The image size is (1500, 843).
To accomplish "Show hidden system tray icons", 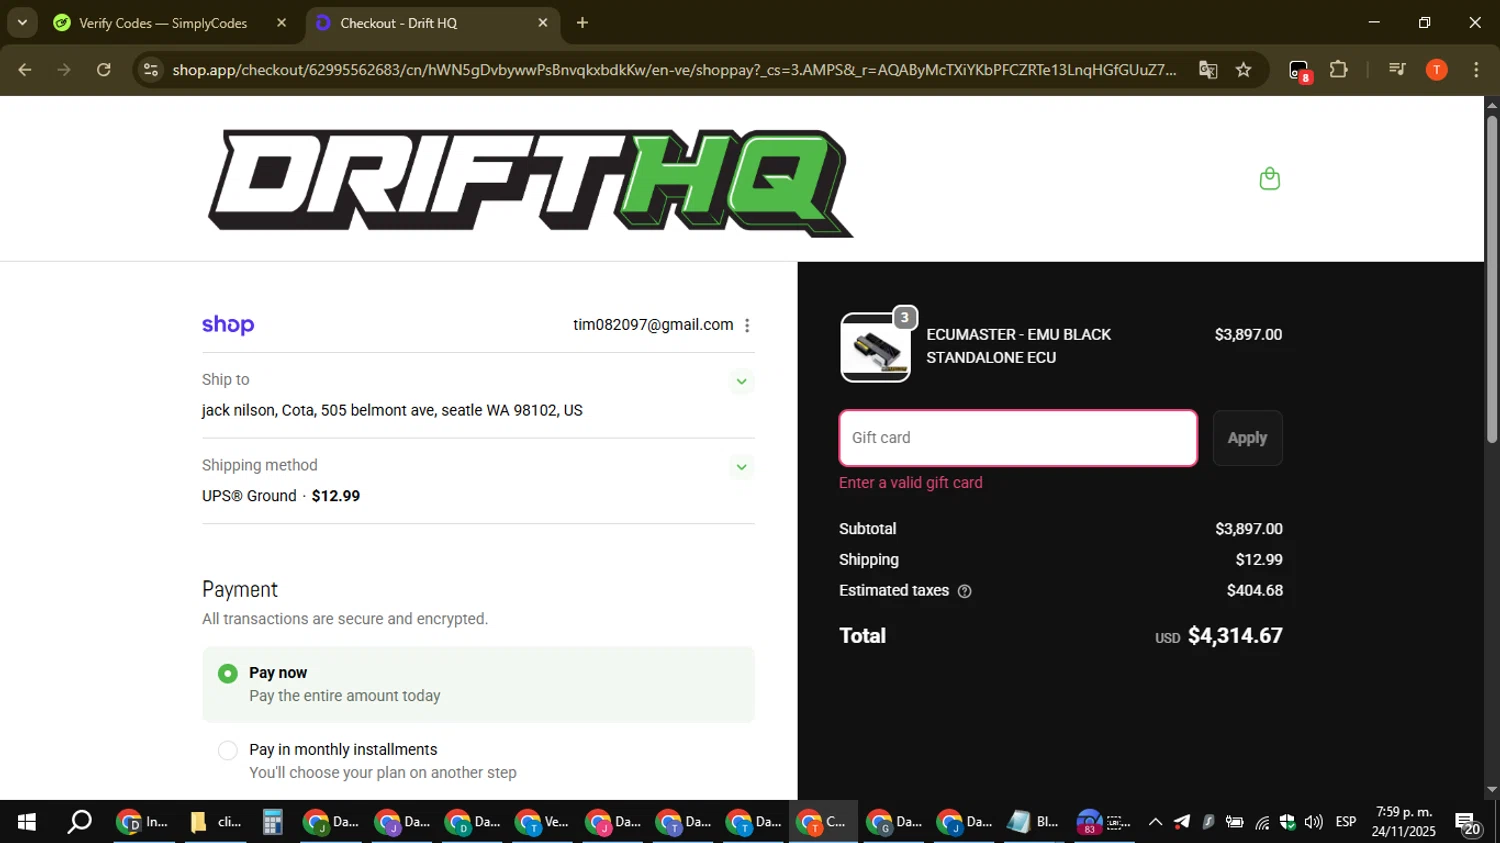I will (1155, 822).
